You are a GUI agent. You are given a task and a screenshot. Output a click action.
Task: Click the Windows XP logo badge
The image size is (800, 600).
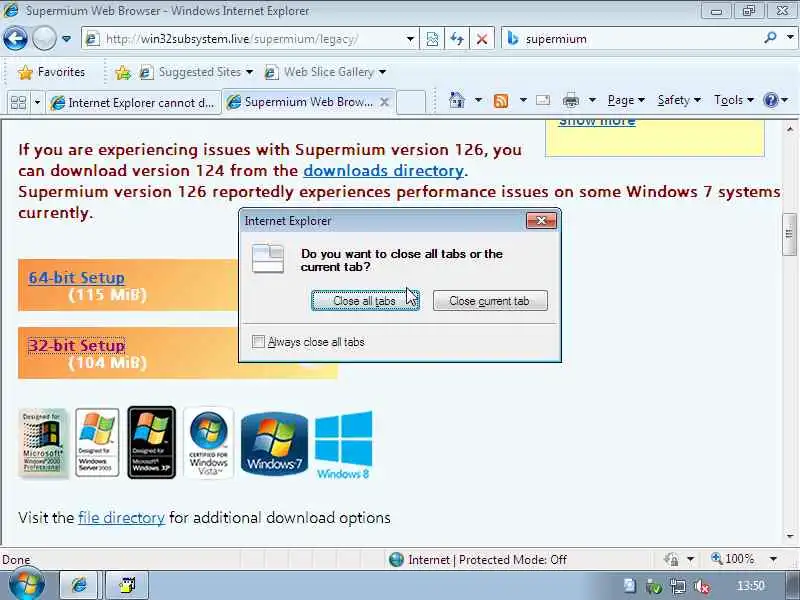[152, 443]
